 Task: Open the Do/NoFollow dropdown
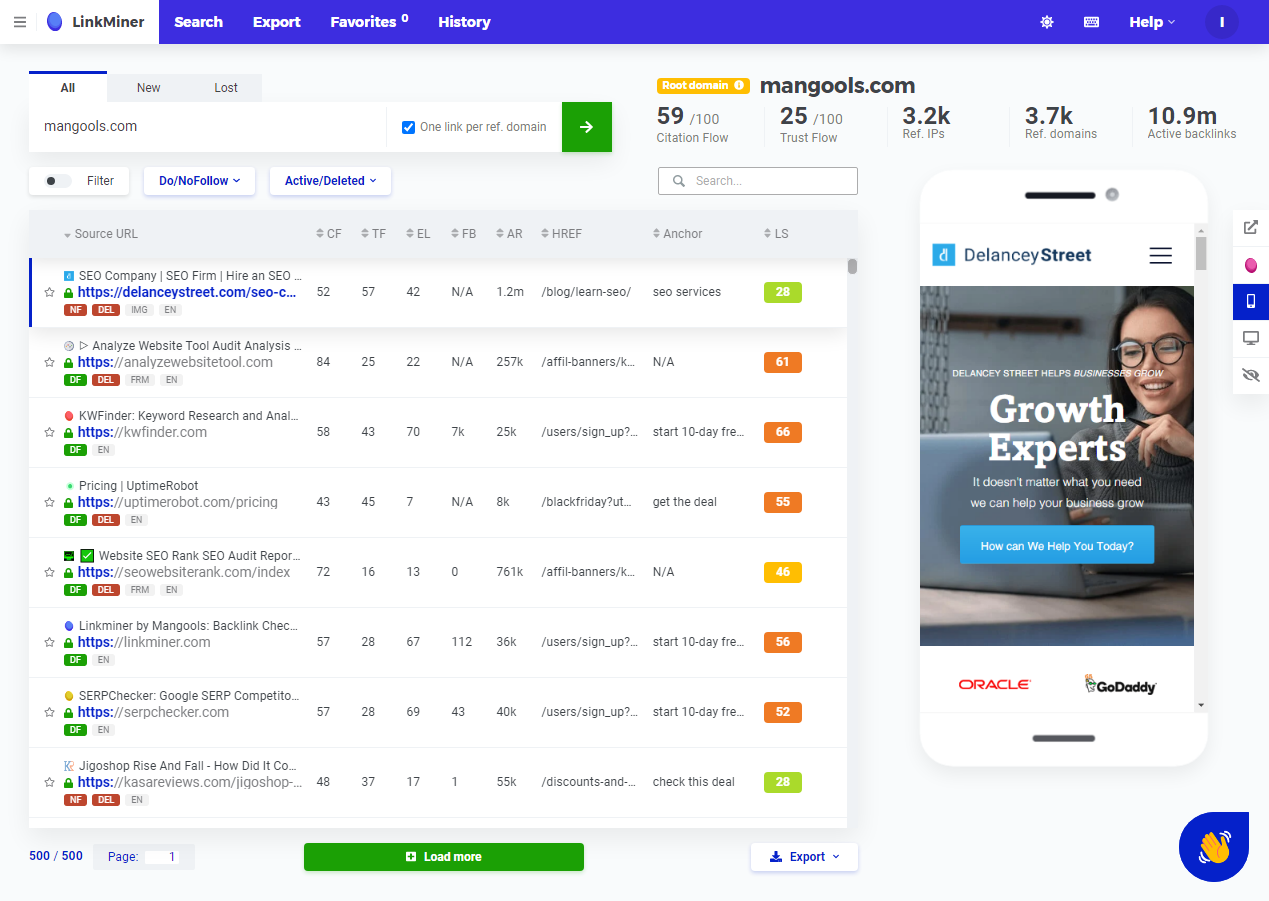point(200,181)
